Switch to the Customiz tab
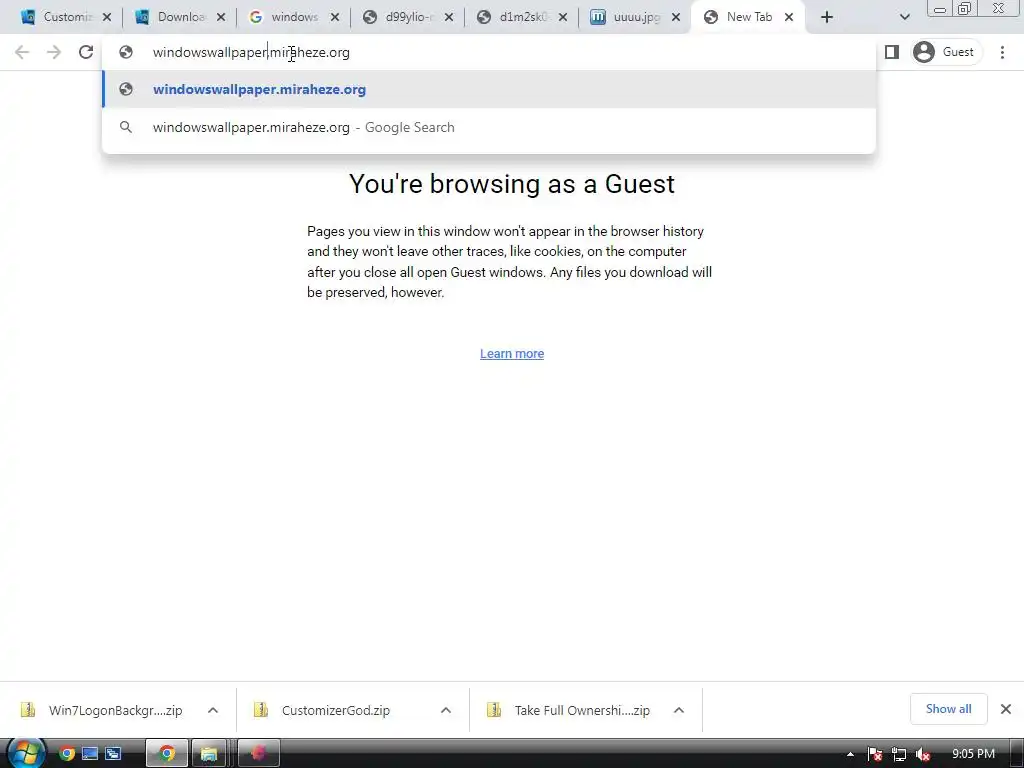The image size is (1024, 768). [x=57, y=17]
